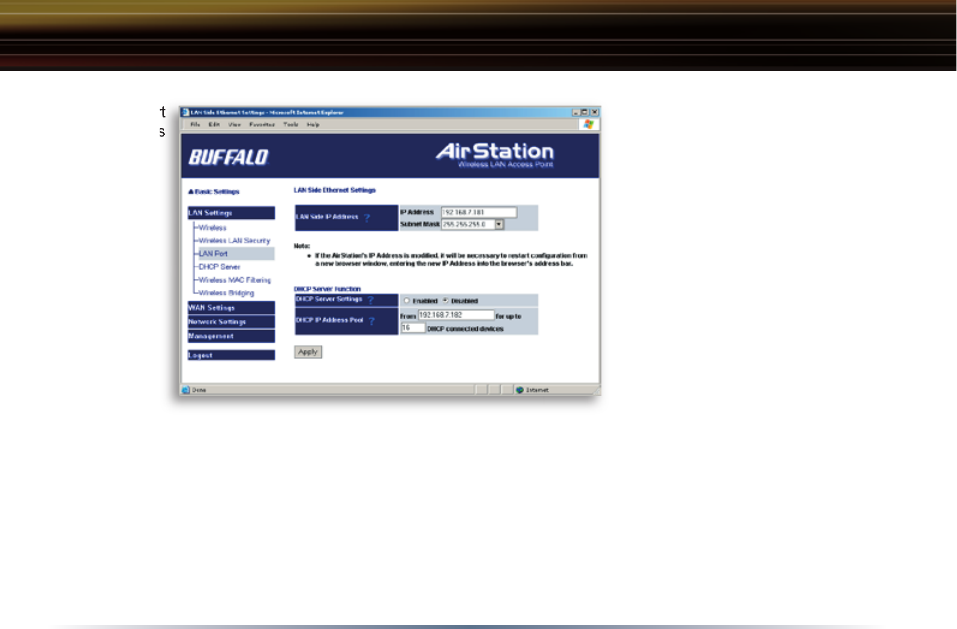Go to Basic Settings link
Viewport: 957px width, 629px height.
(214, 192)
